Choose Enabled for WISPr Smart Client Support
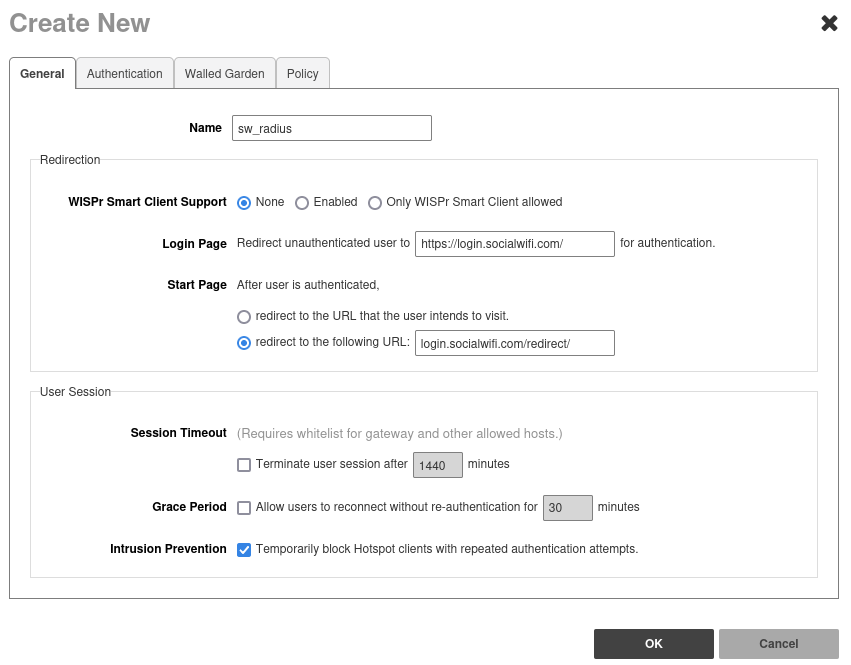851x665 pixels. [302, 203]
